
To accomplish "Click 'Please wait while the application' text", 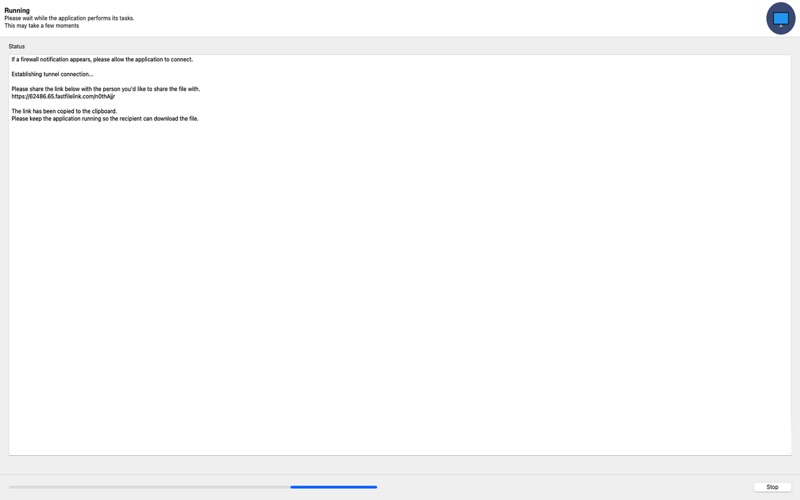I will [69, 18].
